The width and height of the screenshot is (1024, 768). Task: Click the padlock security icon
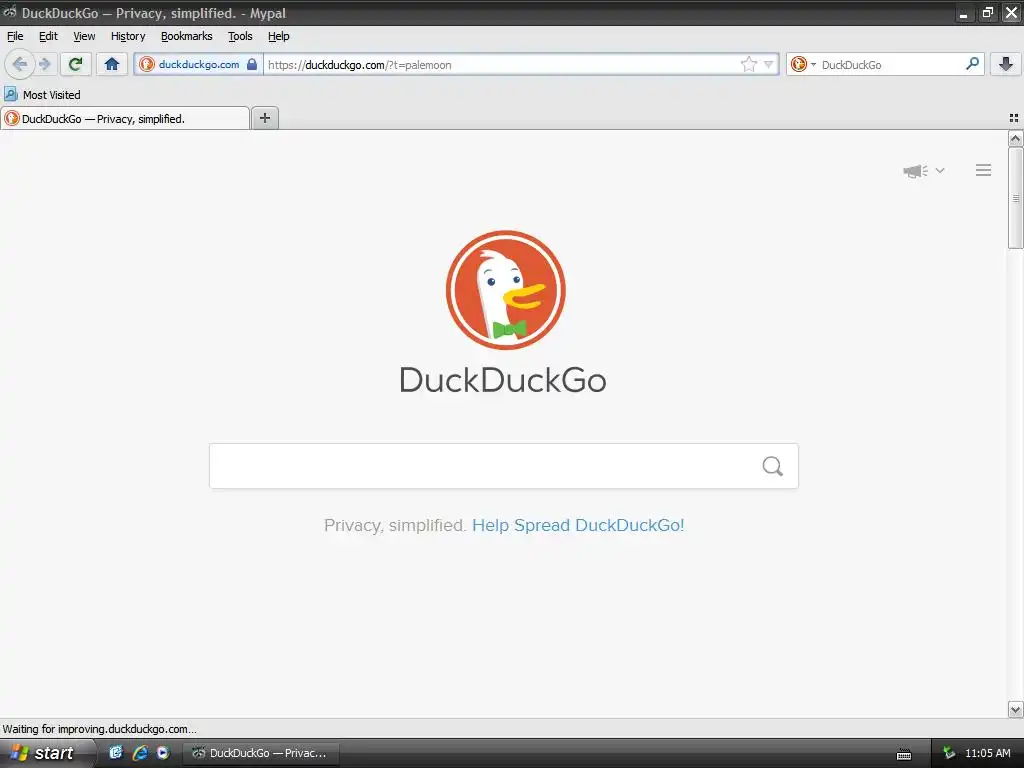252,64
